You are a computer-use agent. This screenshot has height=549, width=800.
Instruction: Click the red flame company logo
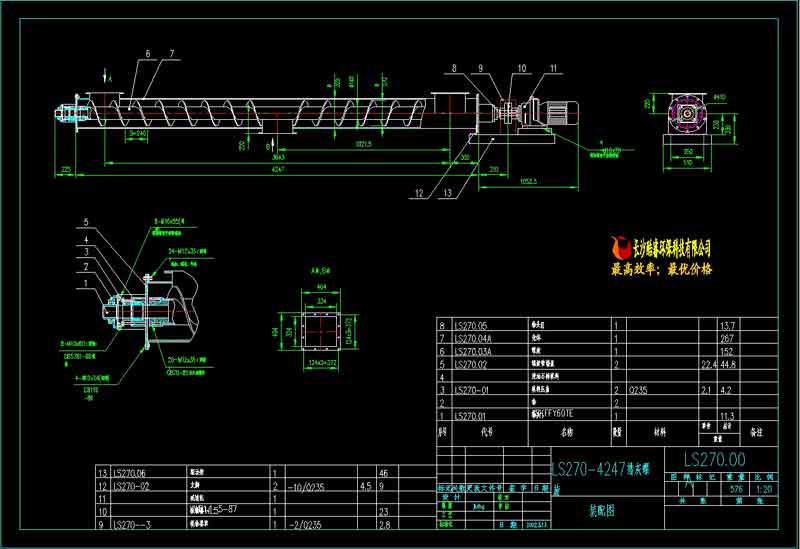pos(620,247)
